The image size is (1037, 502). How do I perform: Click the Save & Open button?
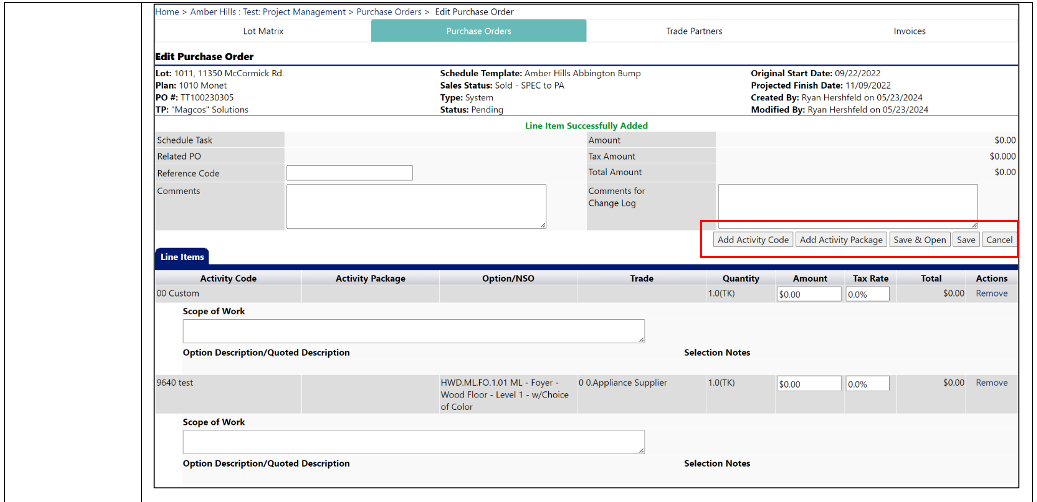[x=919, y=240]
